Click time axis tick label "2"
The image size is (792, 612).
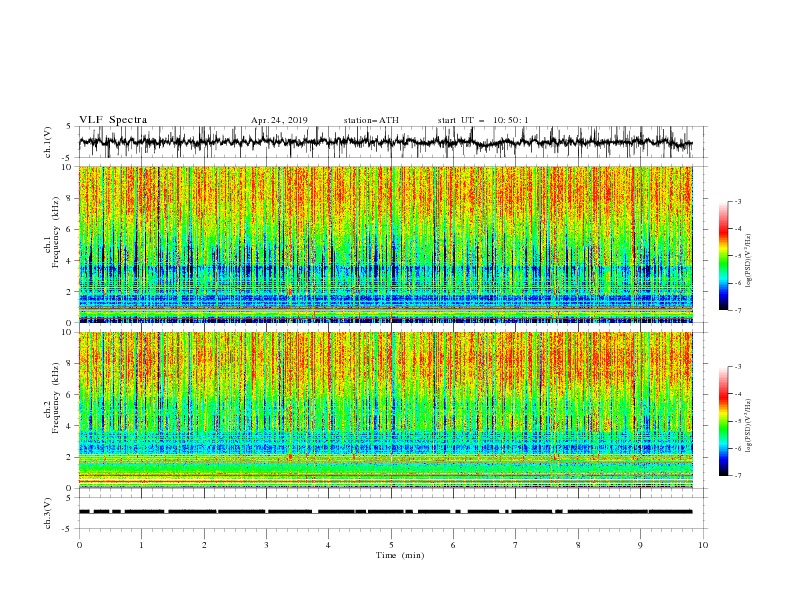[204, 545]
